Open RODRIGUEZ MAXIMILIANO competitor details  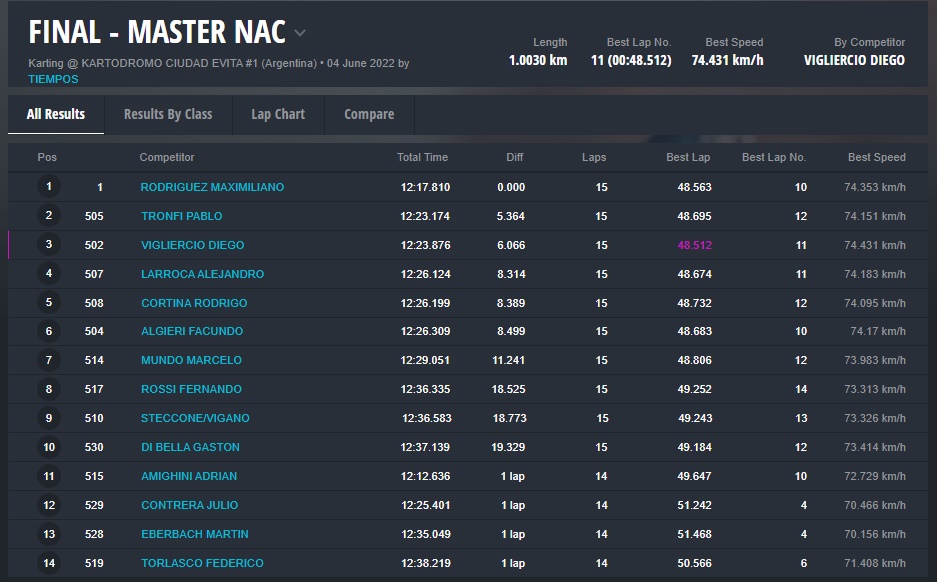pyautogui.click(x=212, y=187)
